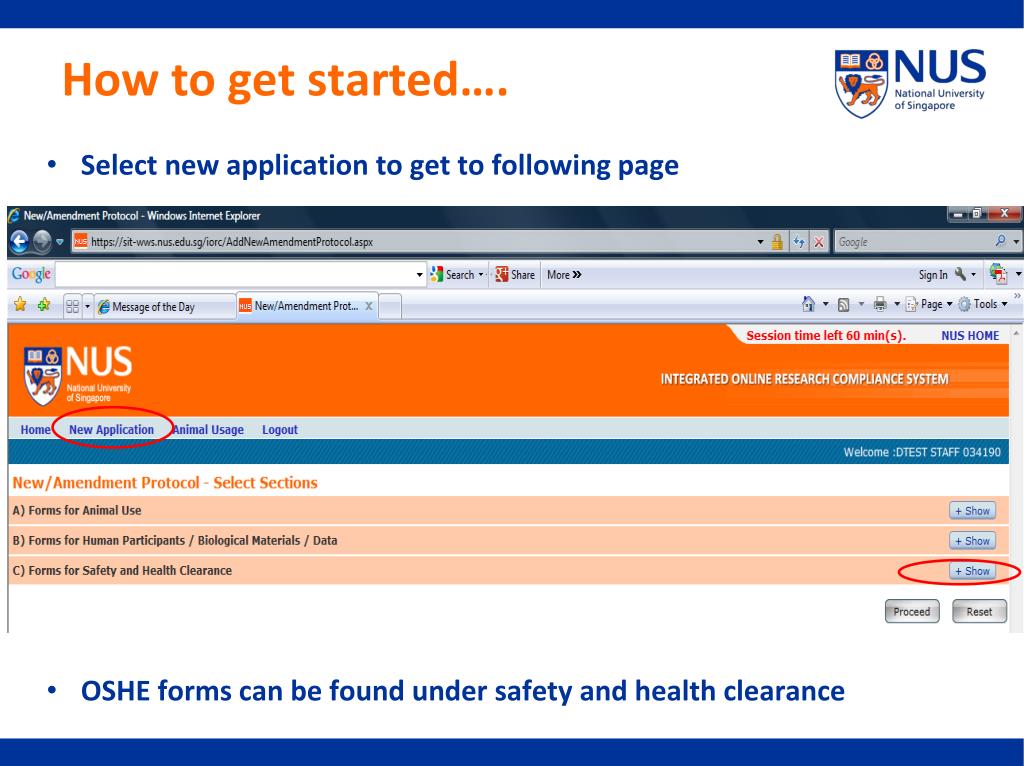
Task: Open the Google toolbar wrench settings icon
Action: 960,274
